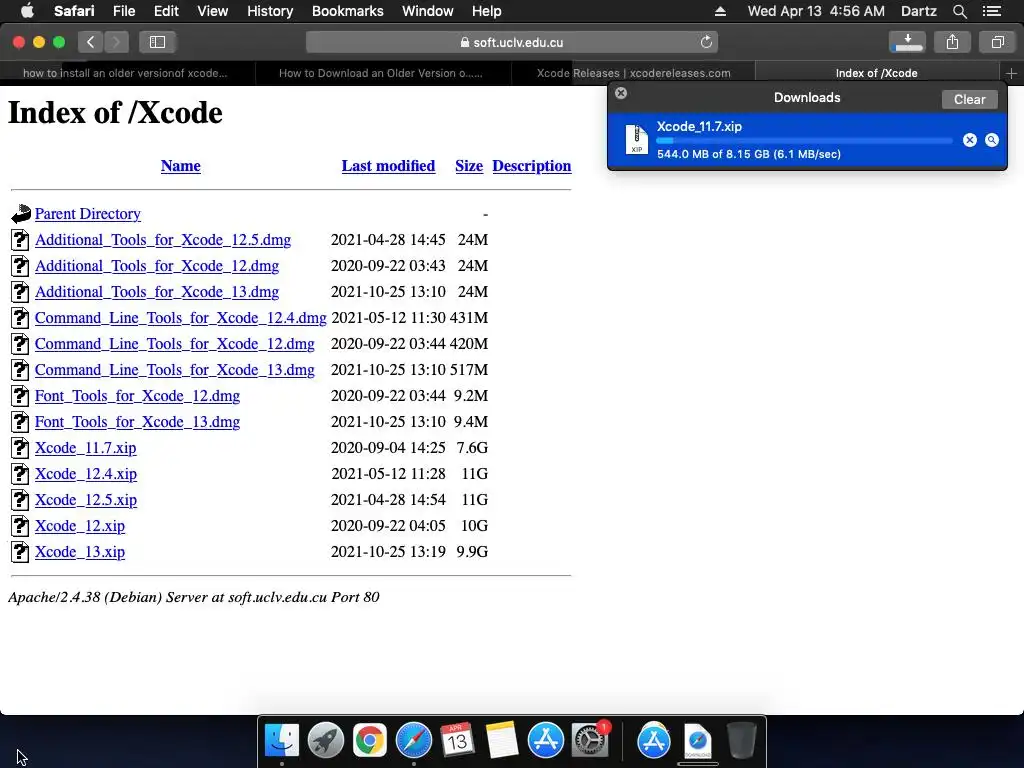The image size is (1024, 768).
Task: Click the '2021-10-25 13:19' modified date
Action: (388, 552)
